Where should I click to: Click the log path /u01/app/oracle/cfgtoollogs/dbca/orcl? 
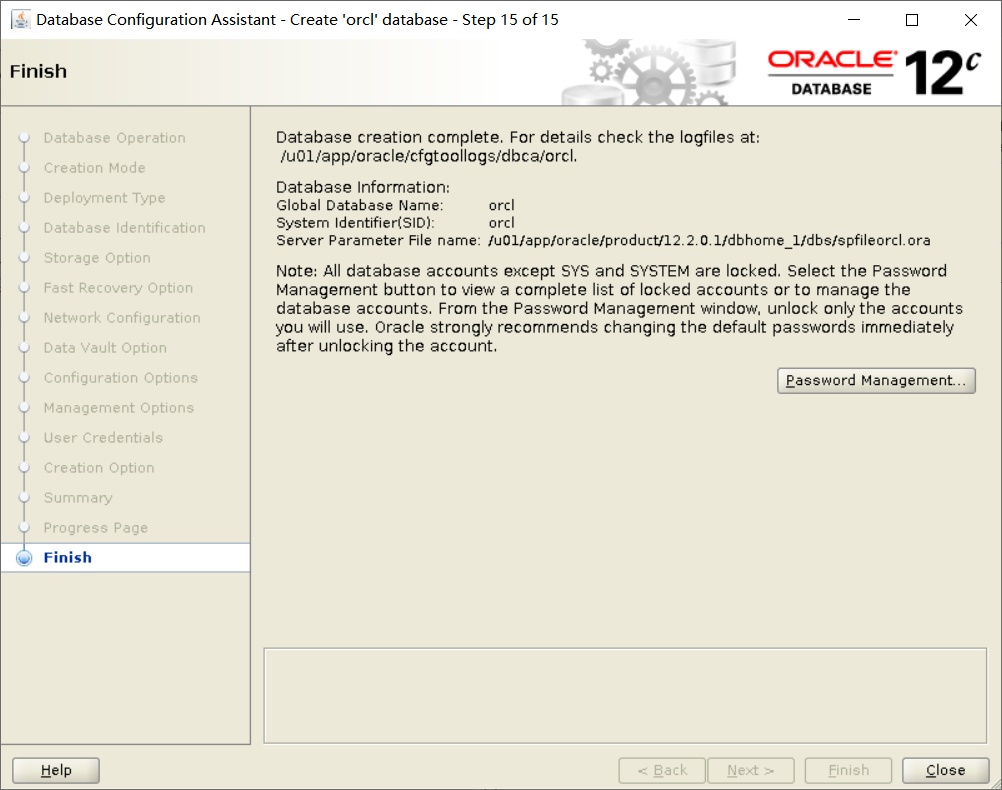pos(429,157)
